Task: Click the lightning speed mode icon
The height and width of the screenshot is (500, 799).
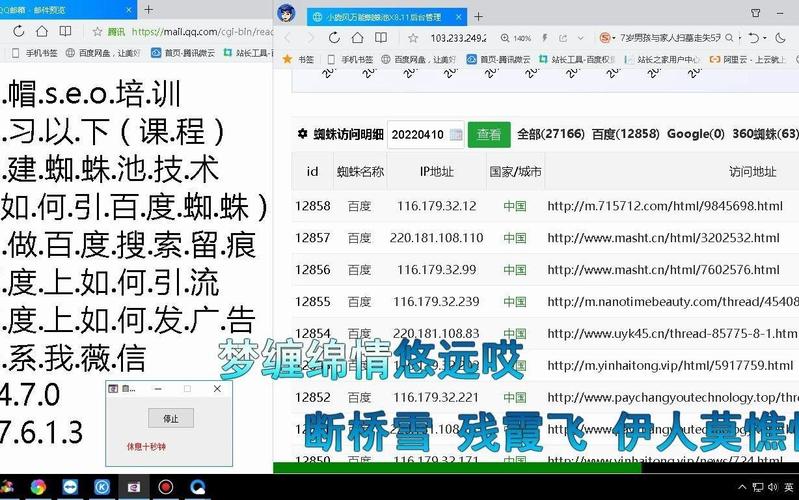Action: (545, 38)
